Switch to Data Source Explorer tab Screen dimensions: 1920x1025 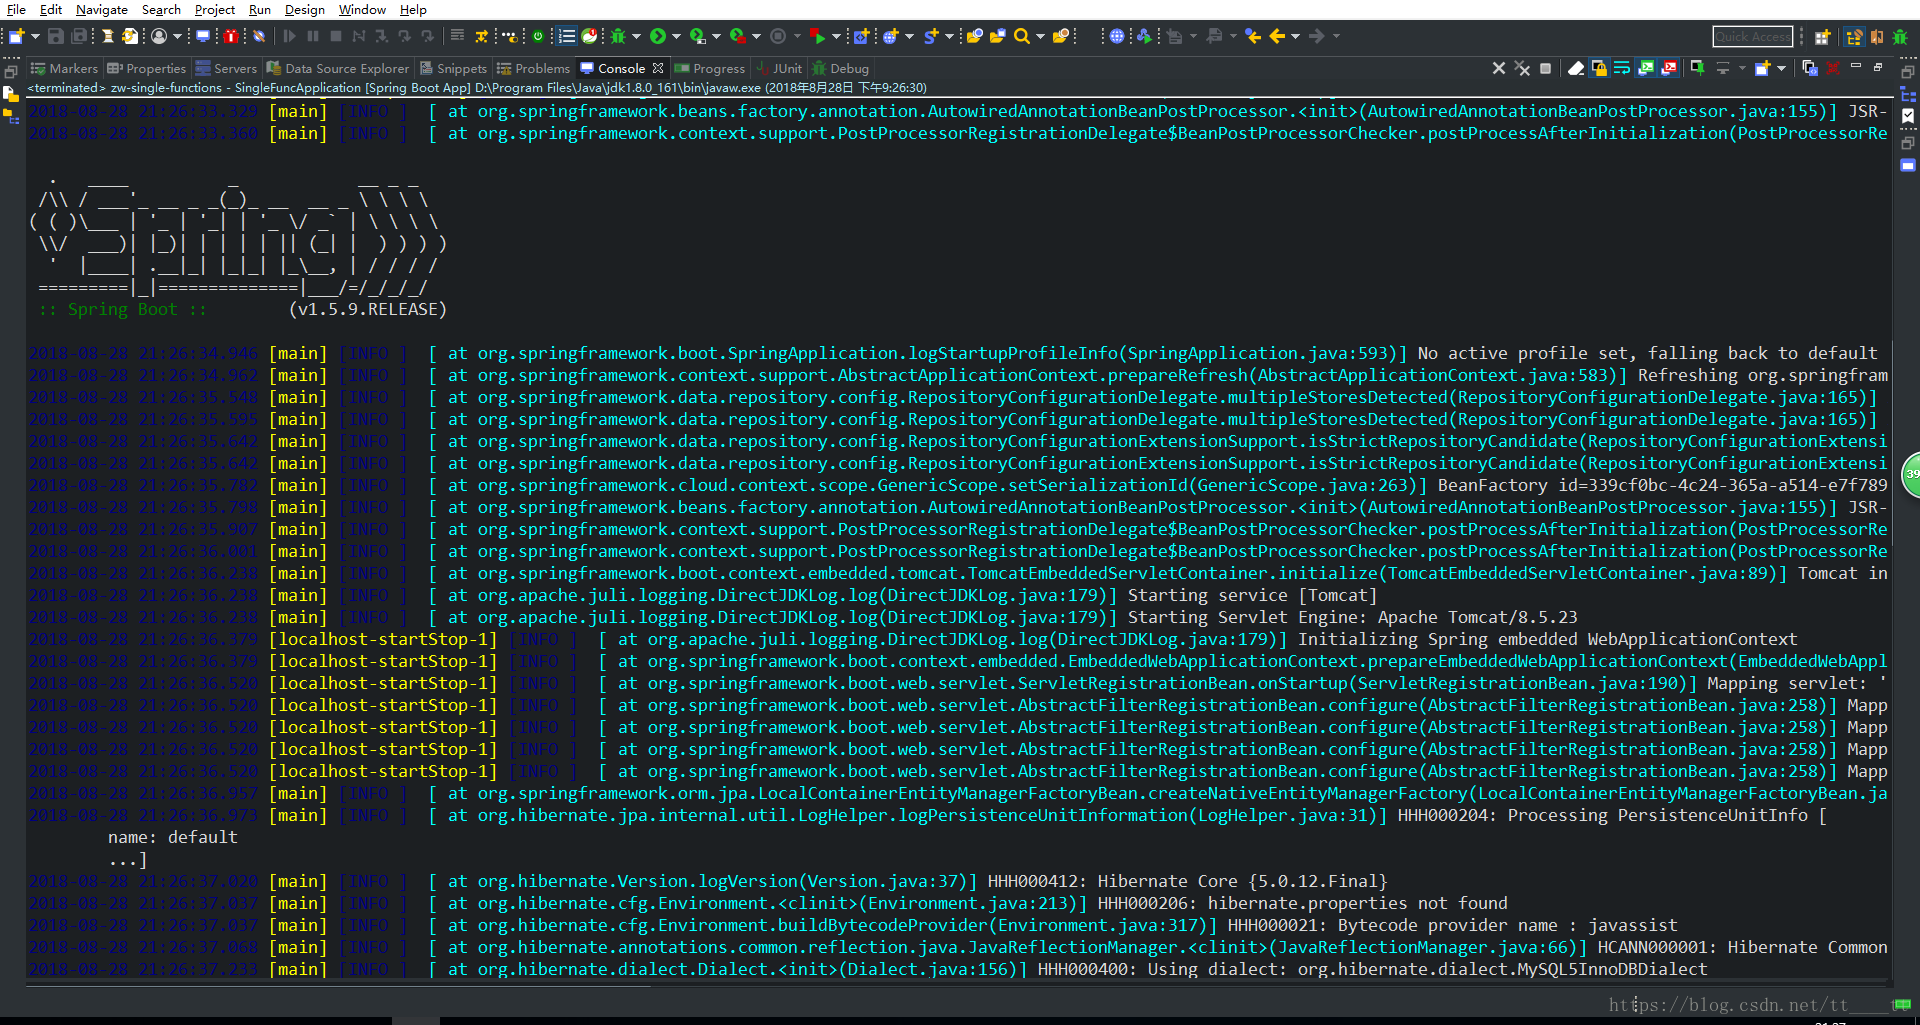pyautogui.click(x=338, y=69)
